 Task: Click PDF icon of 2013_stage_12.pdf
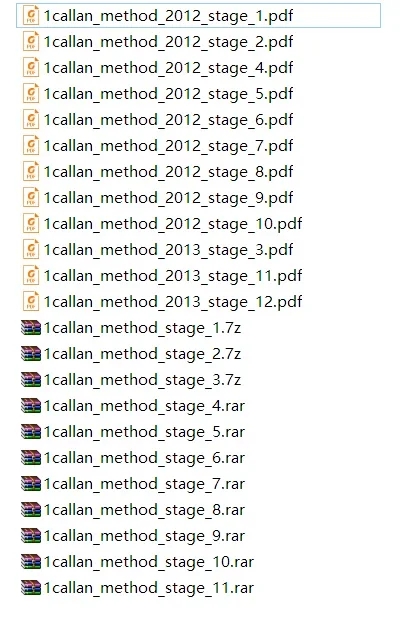(31, 302)
